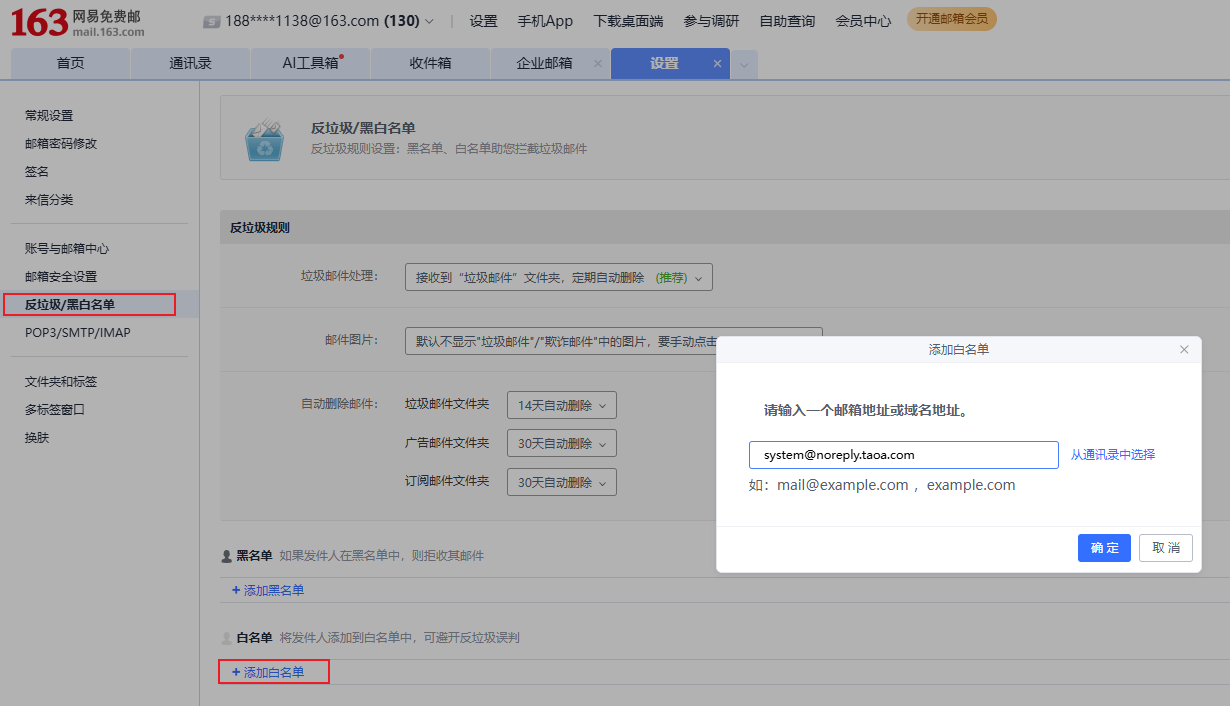Close the 添加白名单 dialog with X

[1184, 350]
